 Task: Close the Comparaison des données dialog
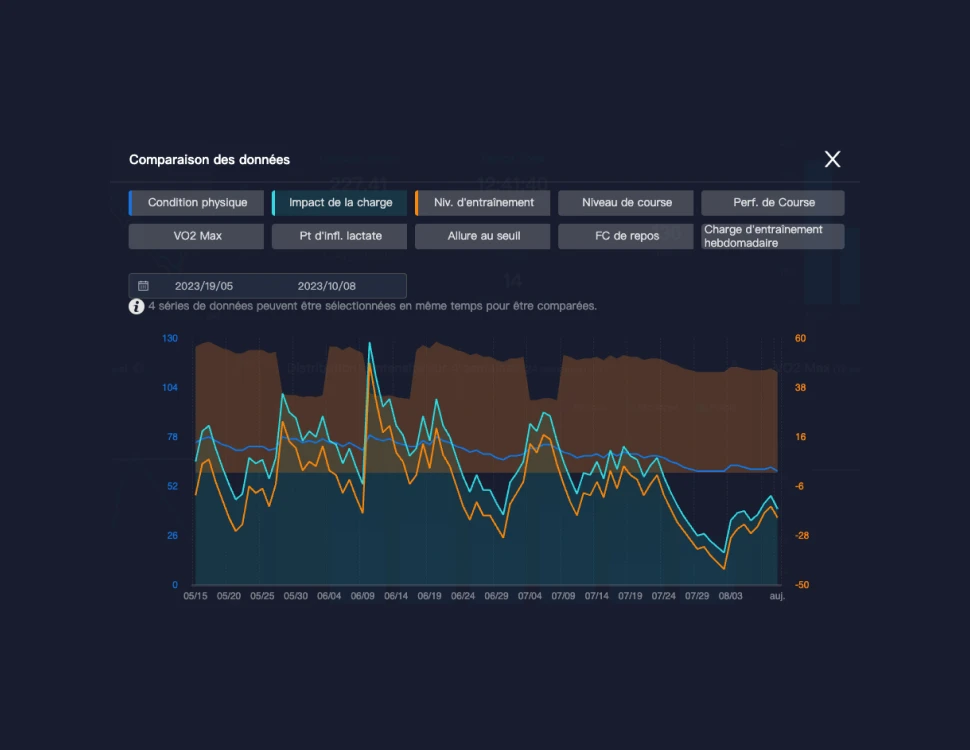click(x=832, y=159)
